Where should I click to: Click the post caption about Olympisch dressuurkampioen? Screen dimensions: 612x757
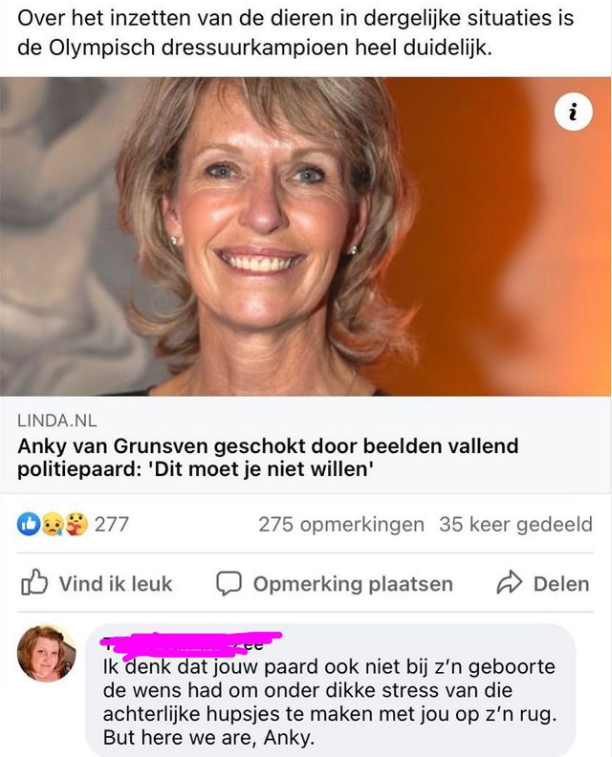point(295,33)
